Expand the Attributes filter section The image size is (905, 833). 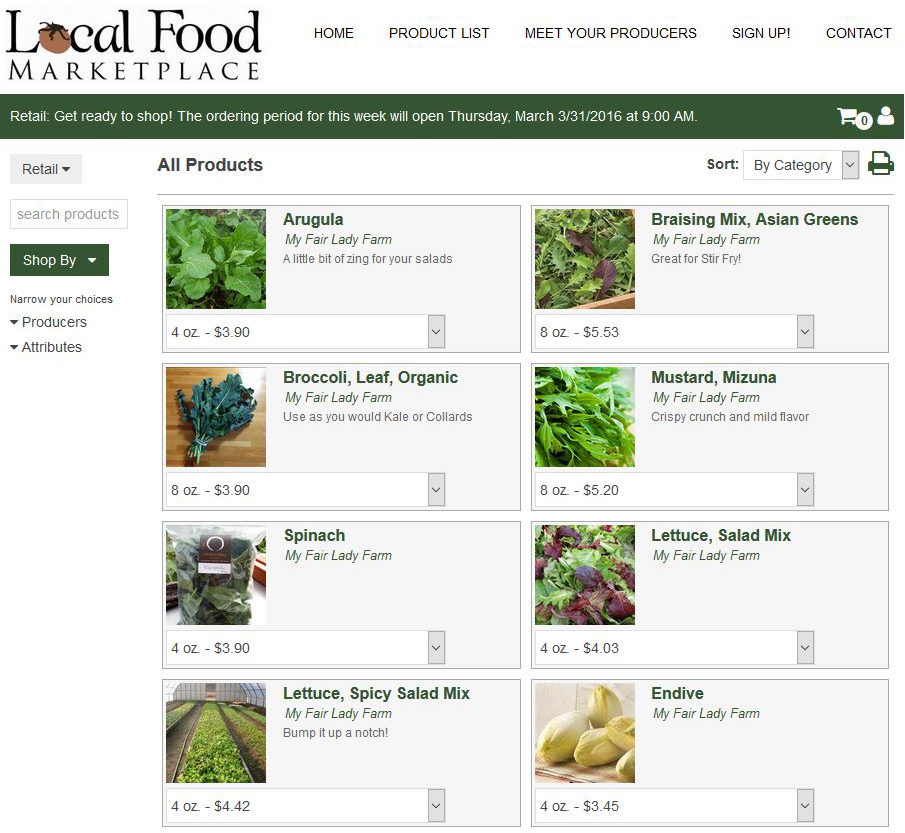coord(46,348)
